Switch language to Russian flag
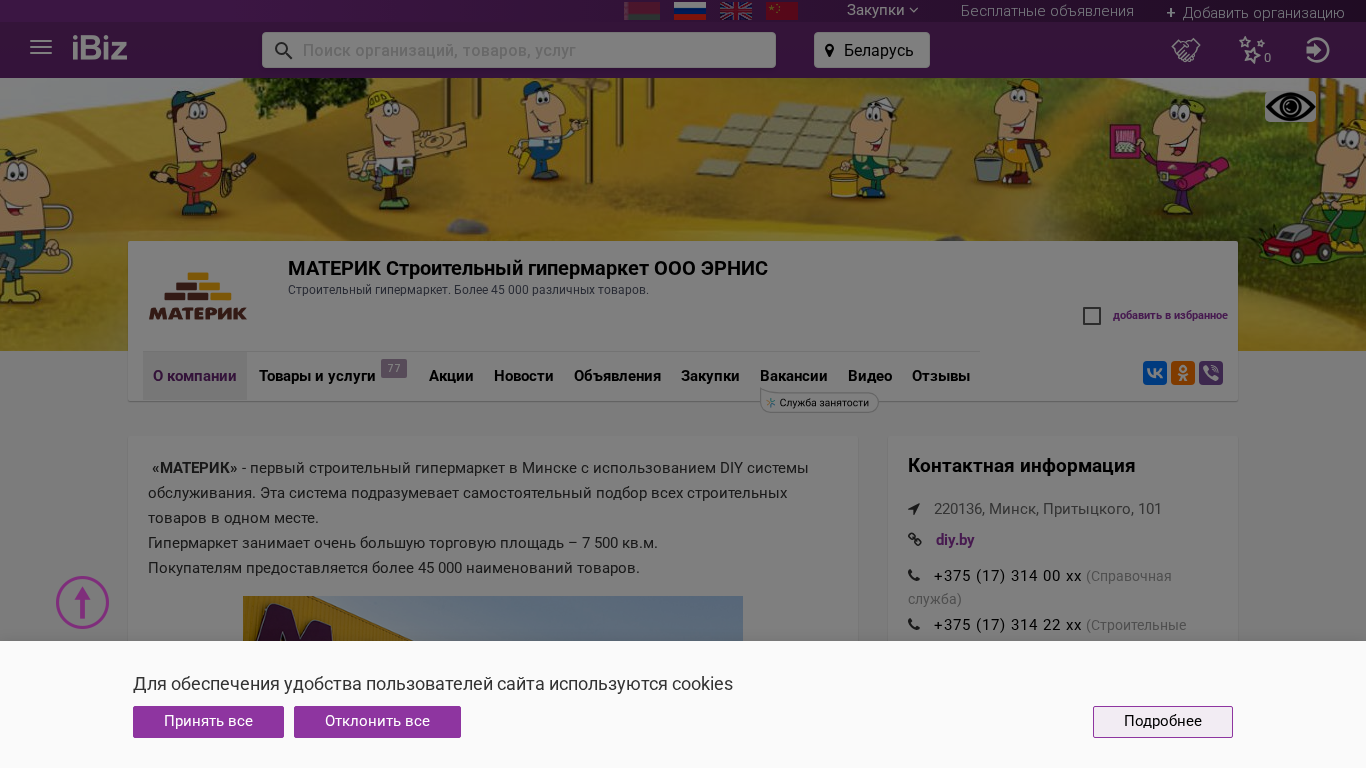The height and width of the screenshot is (768, 1366). [x=690, y=11]
